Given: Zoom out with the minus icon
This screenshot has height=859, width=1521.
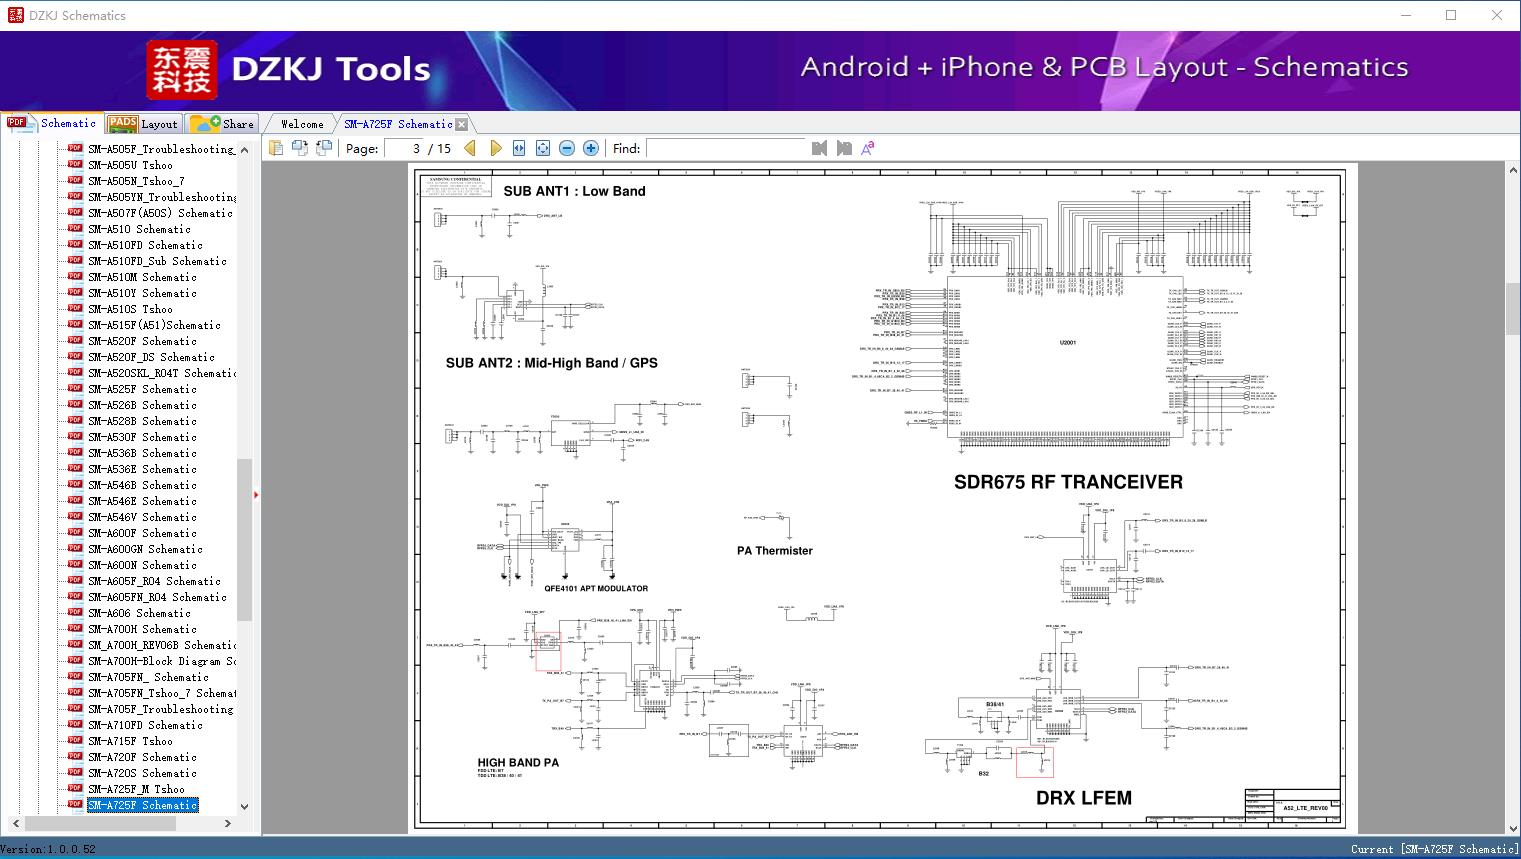Looking at the screenshot, I should [567, 148].
